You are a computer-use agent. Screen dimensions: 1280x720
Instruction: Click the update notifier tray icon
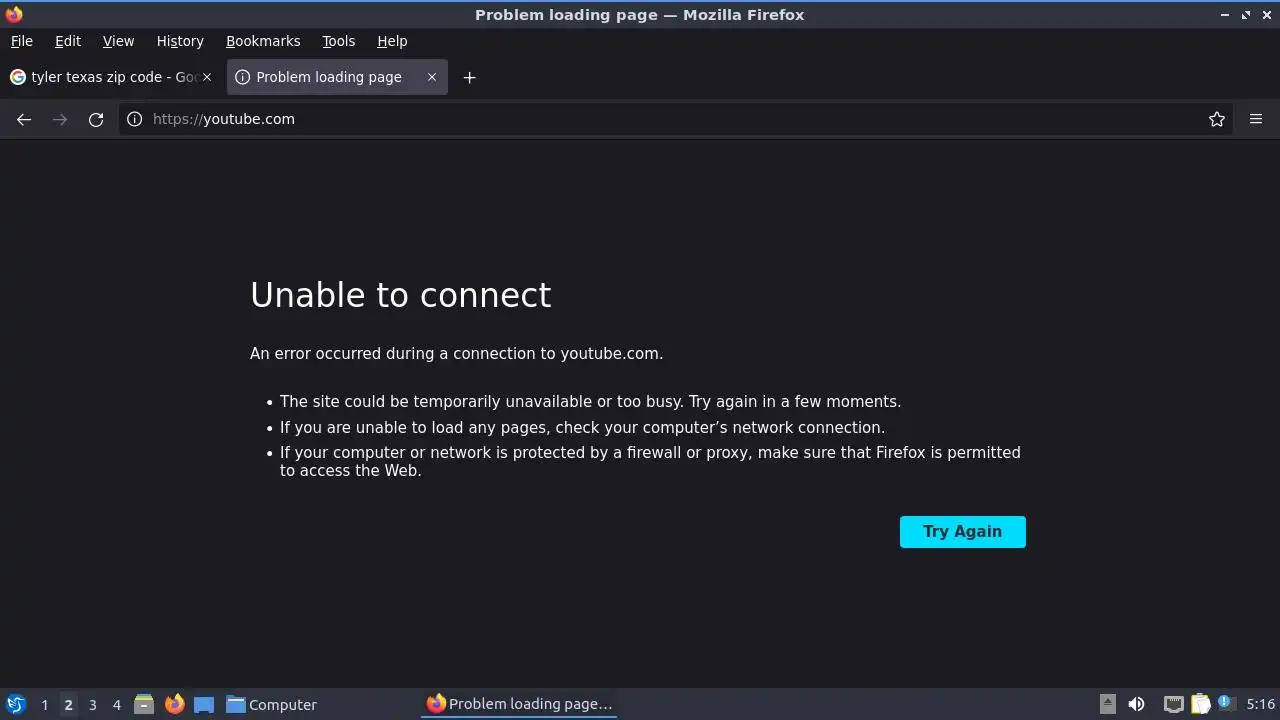[1226, 704]
